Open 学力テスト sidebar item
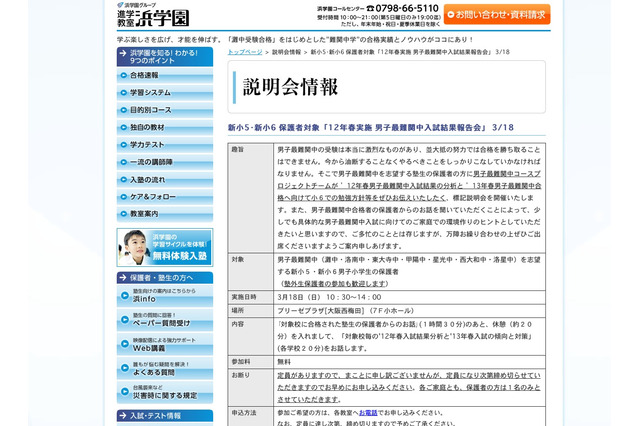This screenshot has height=426, width=640. (x=164, y=145)
